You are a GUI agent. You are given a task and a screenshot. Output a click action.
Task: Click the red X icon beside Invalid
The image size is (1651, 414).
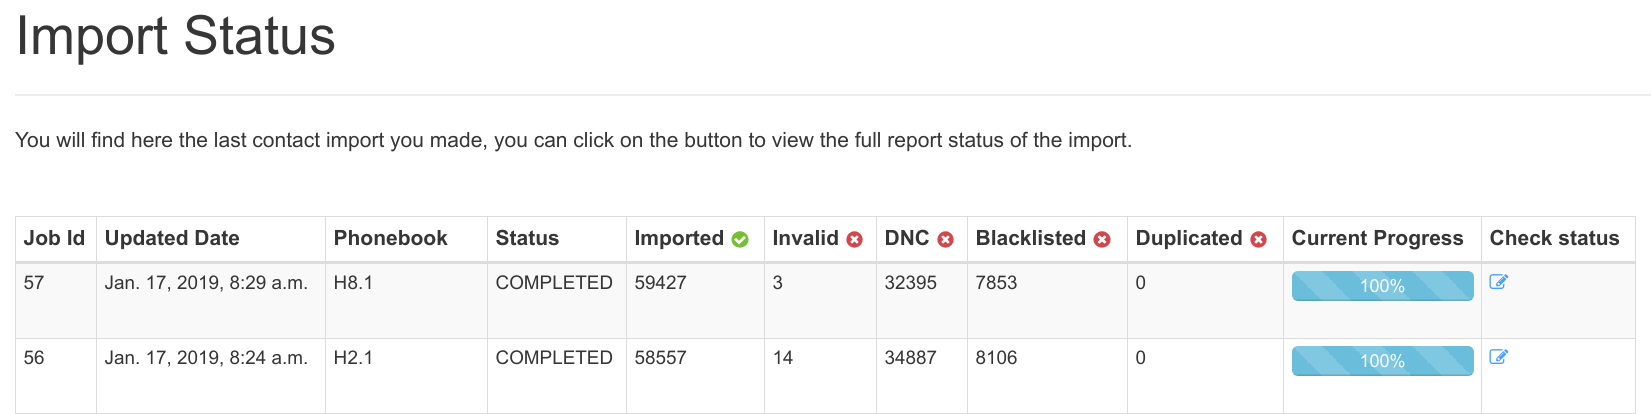click(854, 239)
